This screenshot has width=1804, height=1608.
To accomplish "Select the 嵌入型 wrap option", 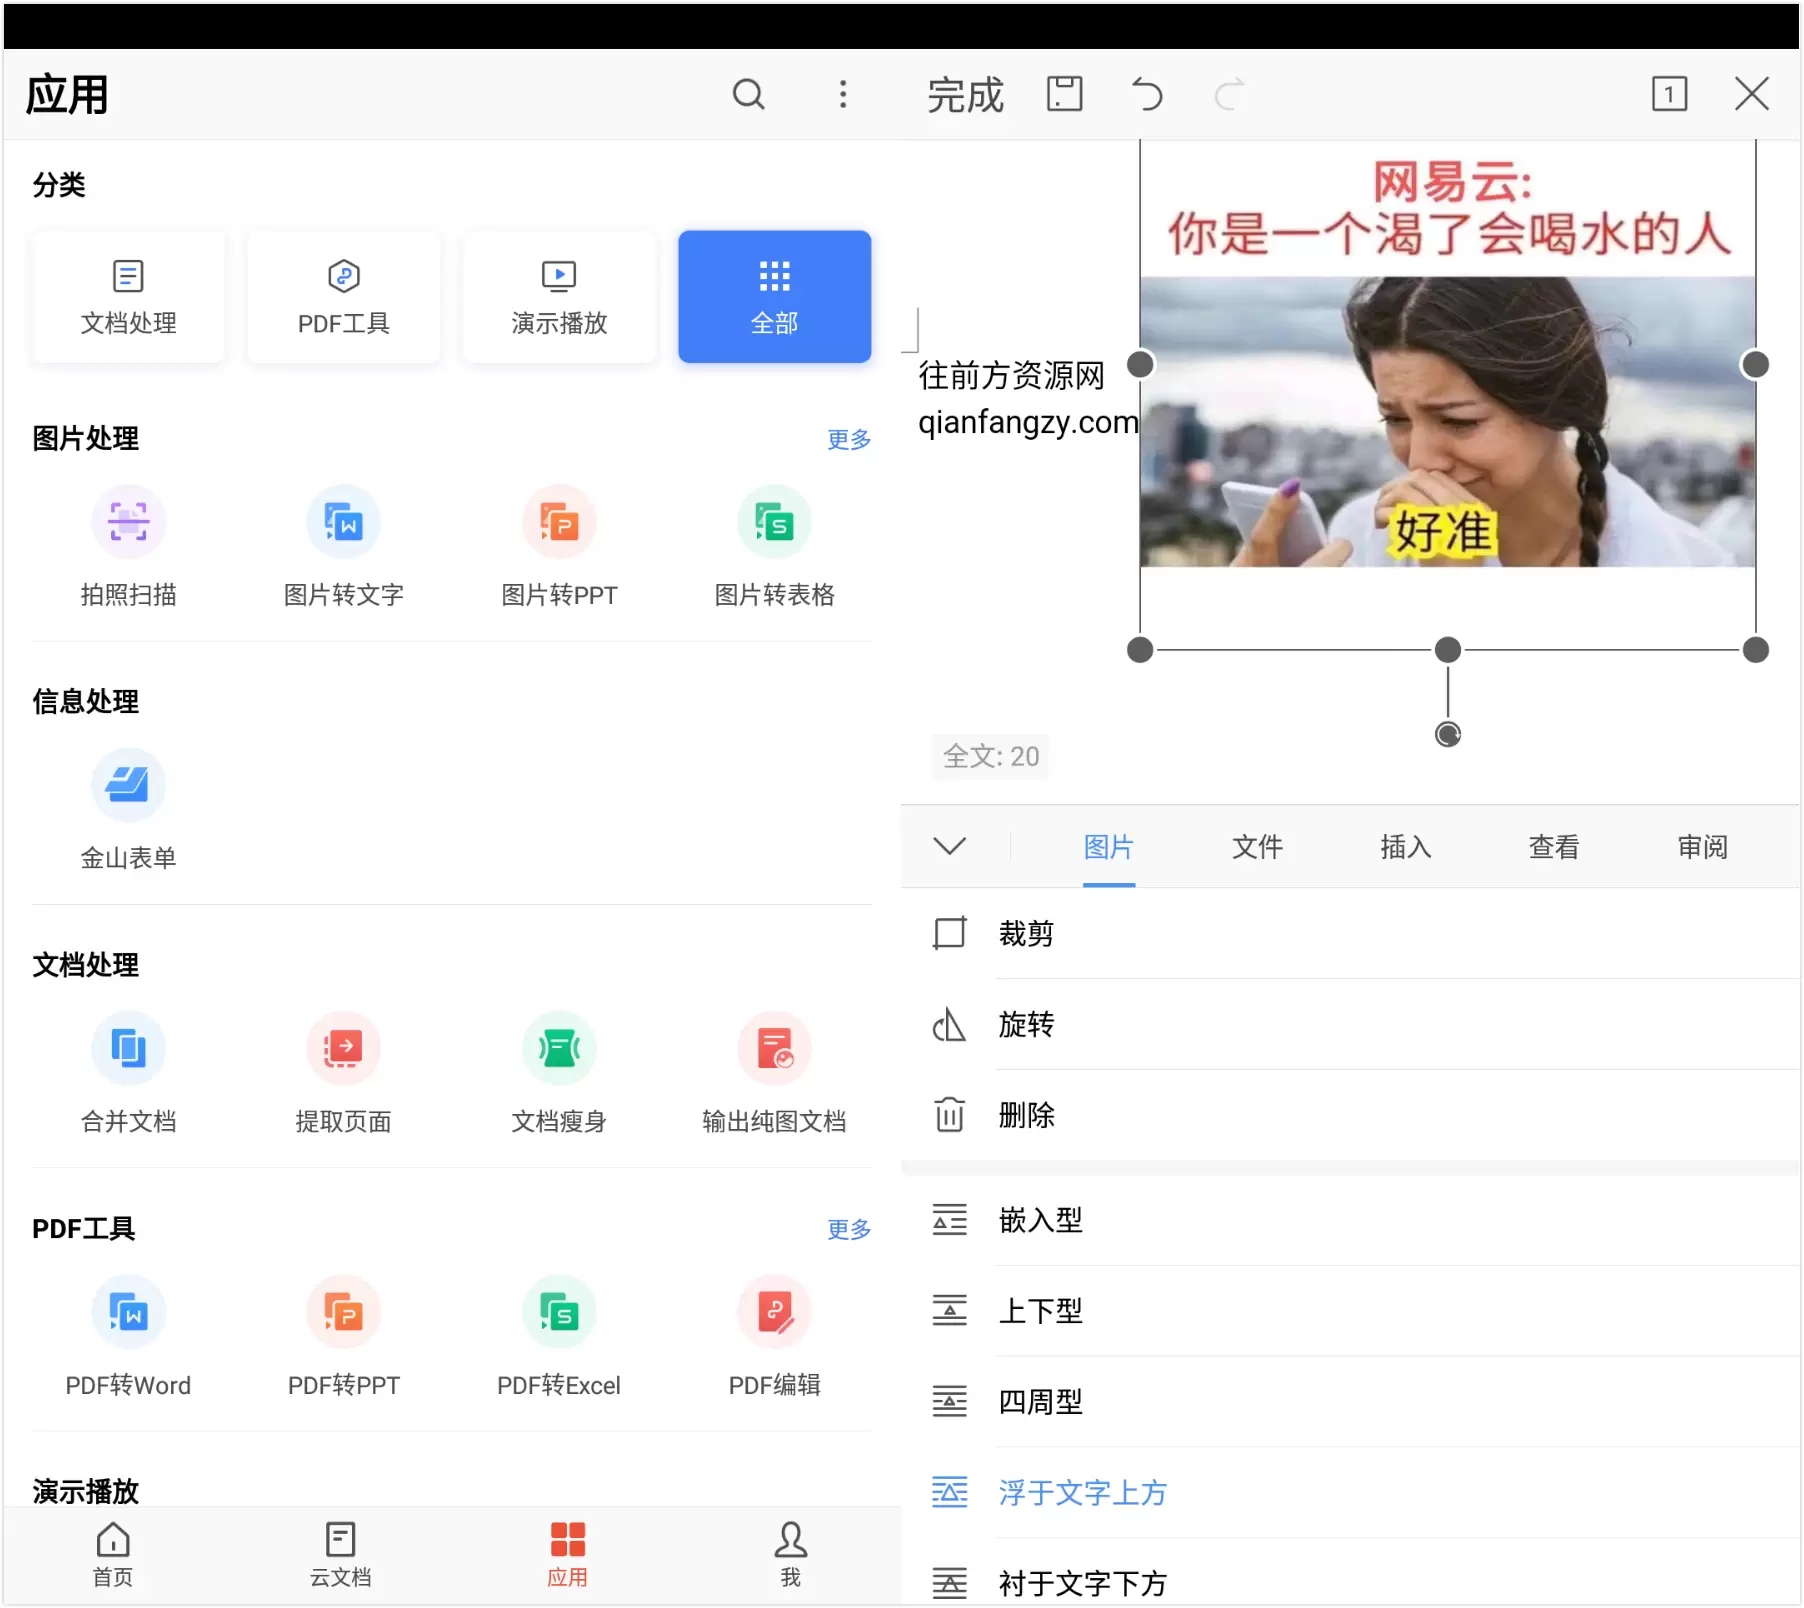I will point(1040,1220).
